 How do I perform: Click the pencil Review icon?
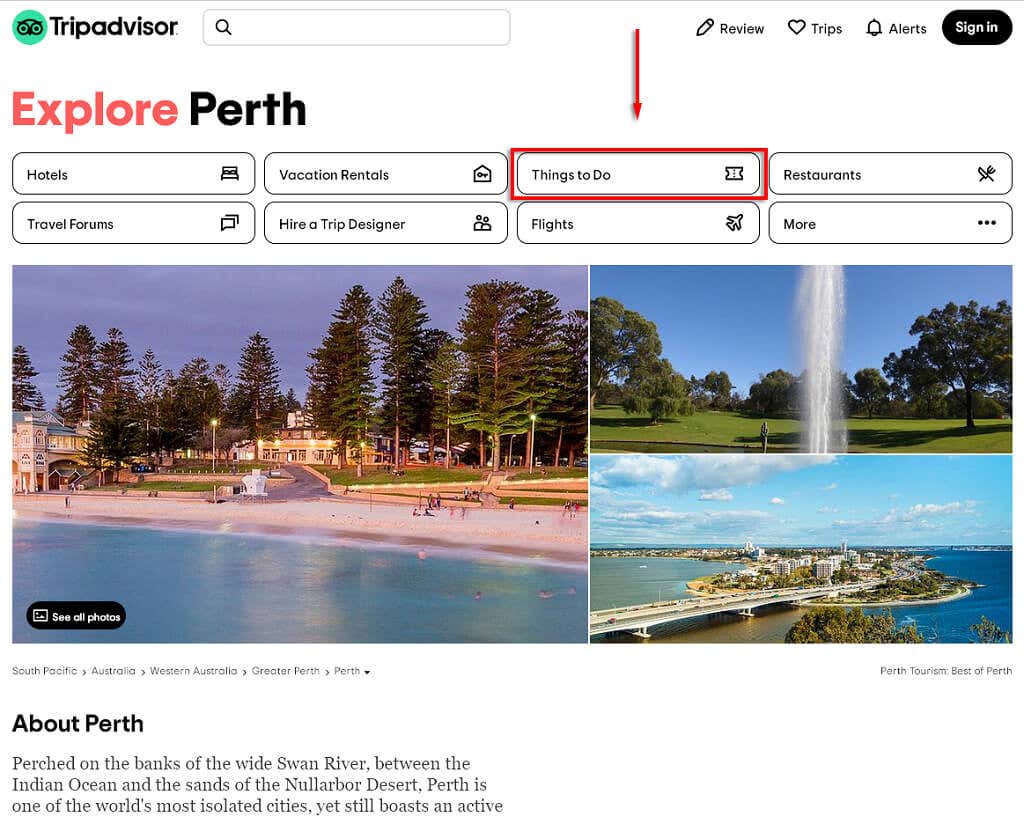point(705,28)
